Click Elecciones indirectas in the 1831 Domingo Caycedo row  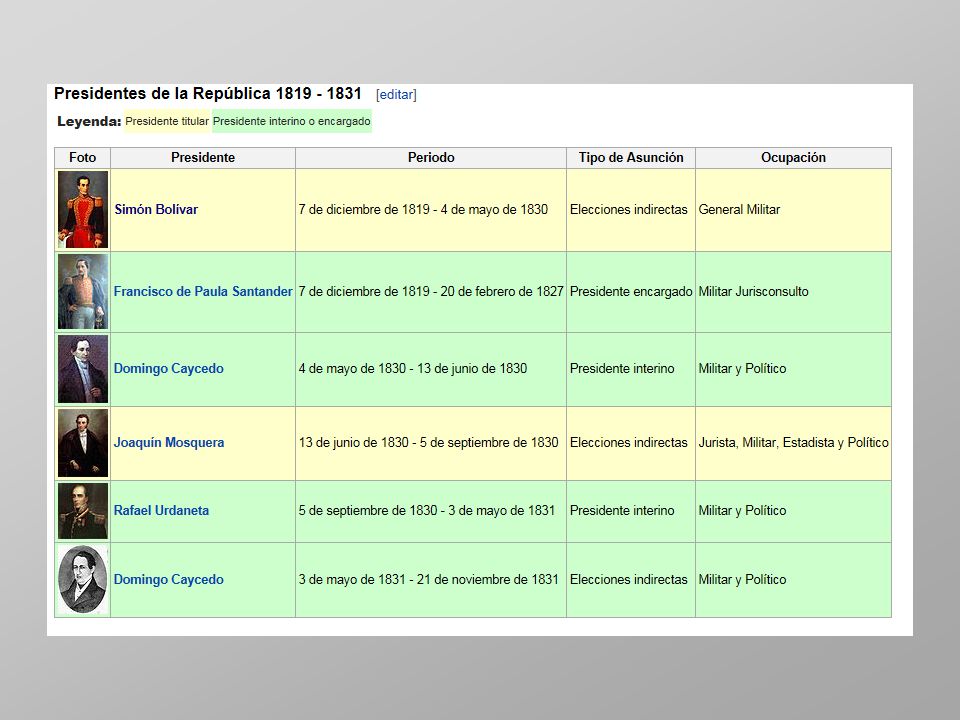tap(629, 579)
